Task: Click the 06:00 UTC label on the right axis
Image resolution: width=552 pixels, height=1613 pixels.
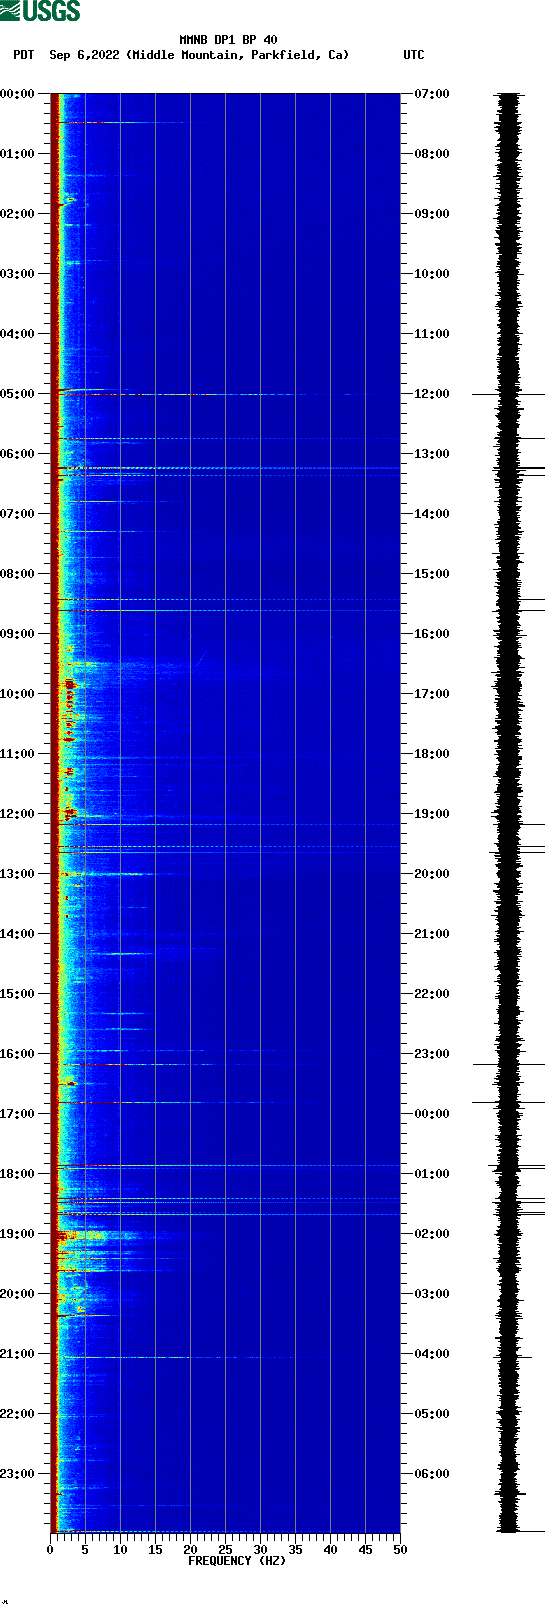Action: pyautogui.click(x=432, y=1474)
